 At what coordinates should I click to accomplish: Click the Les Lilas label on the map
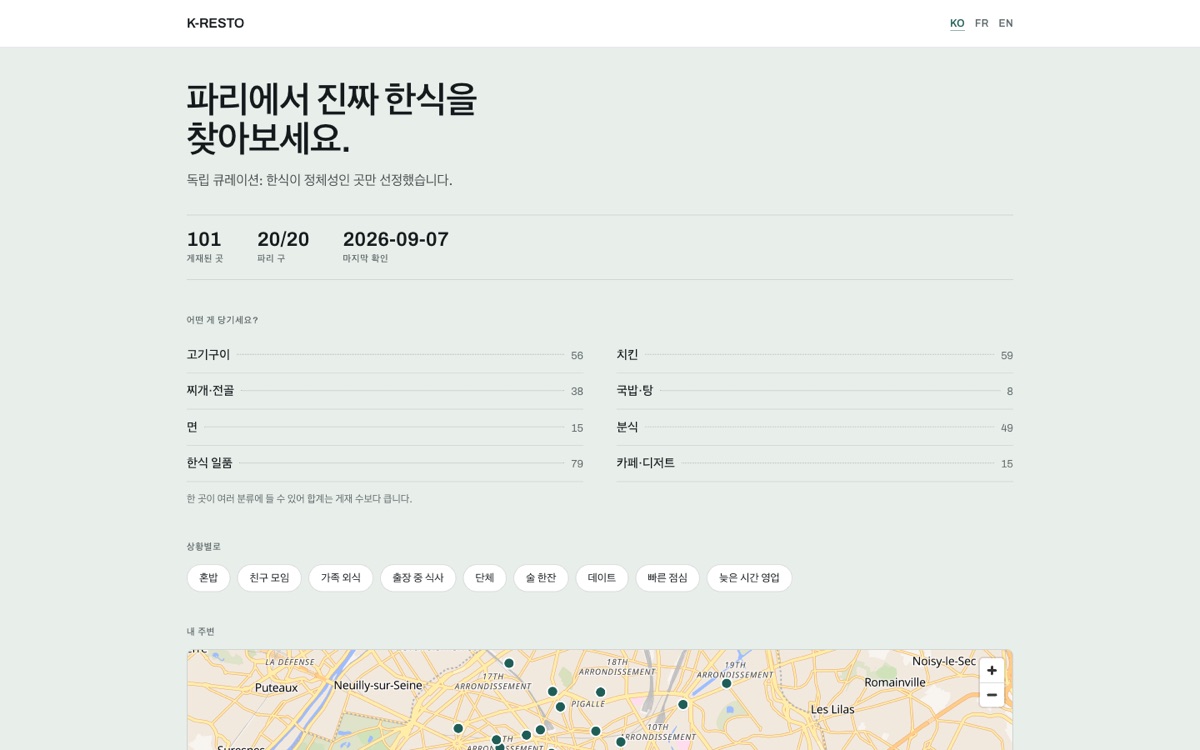click(832, 709)
